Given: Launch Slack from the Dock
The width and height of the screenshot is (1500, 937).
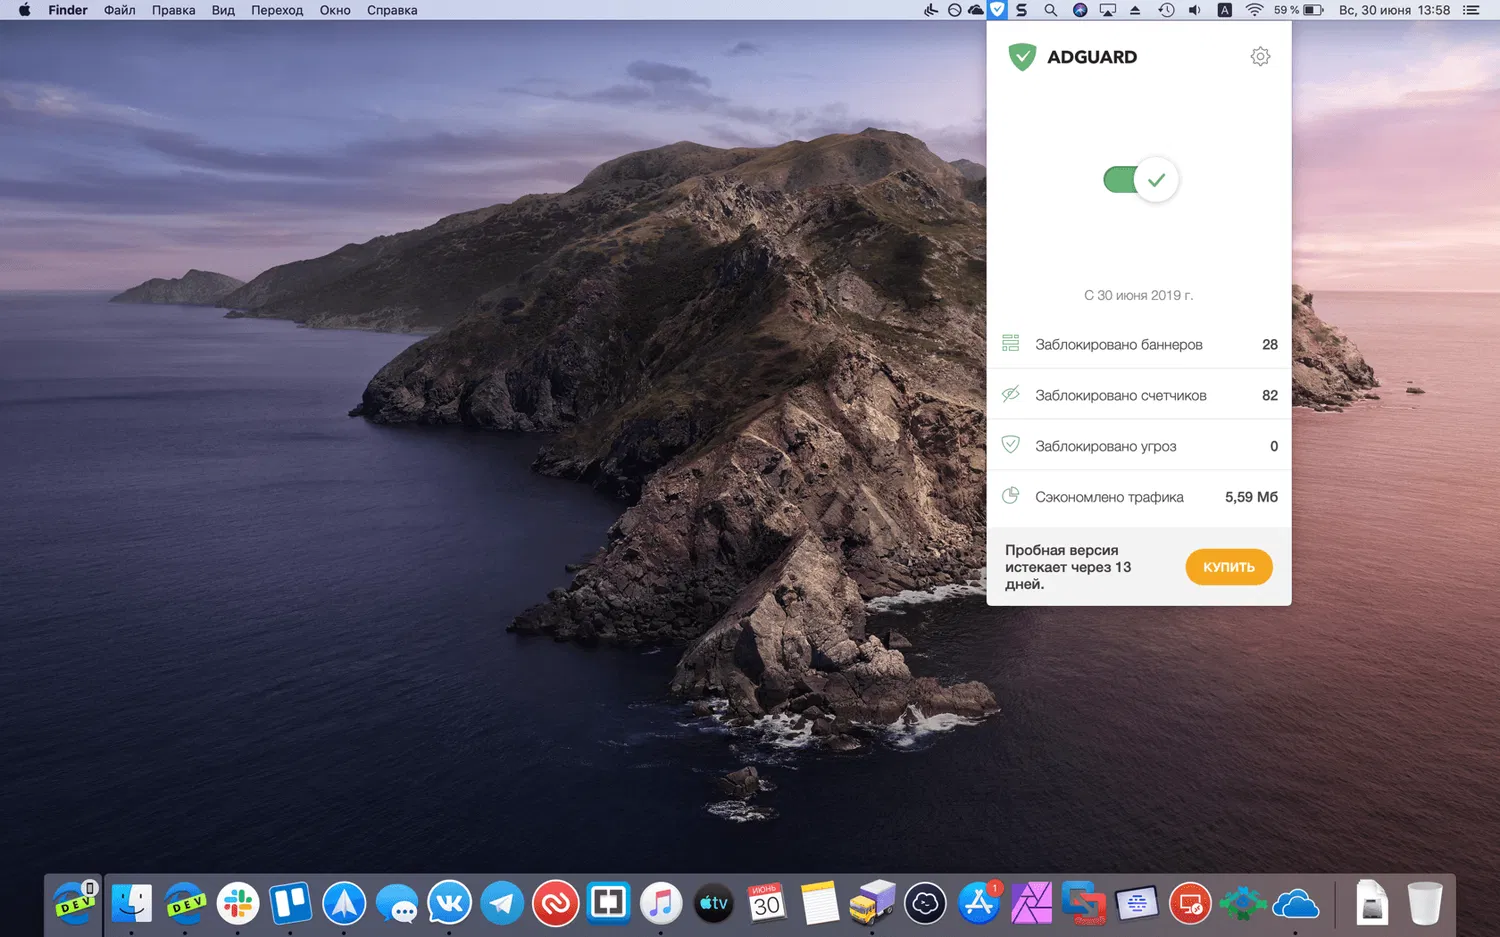Looking at the screenshot, I should (x=238, y=904).
